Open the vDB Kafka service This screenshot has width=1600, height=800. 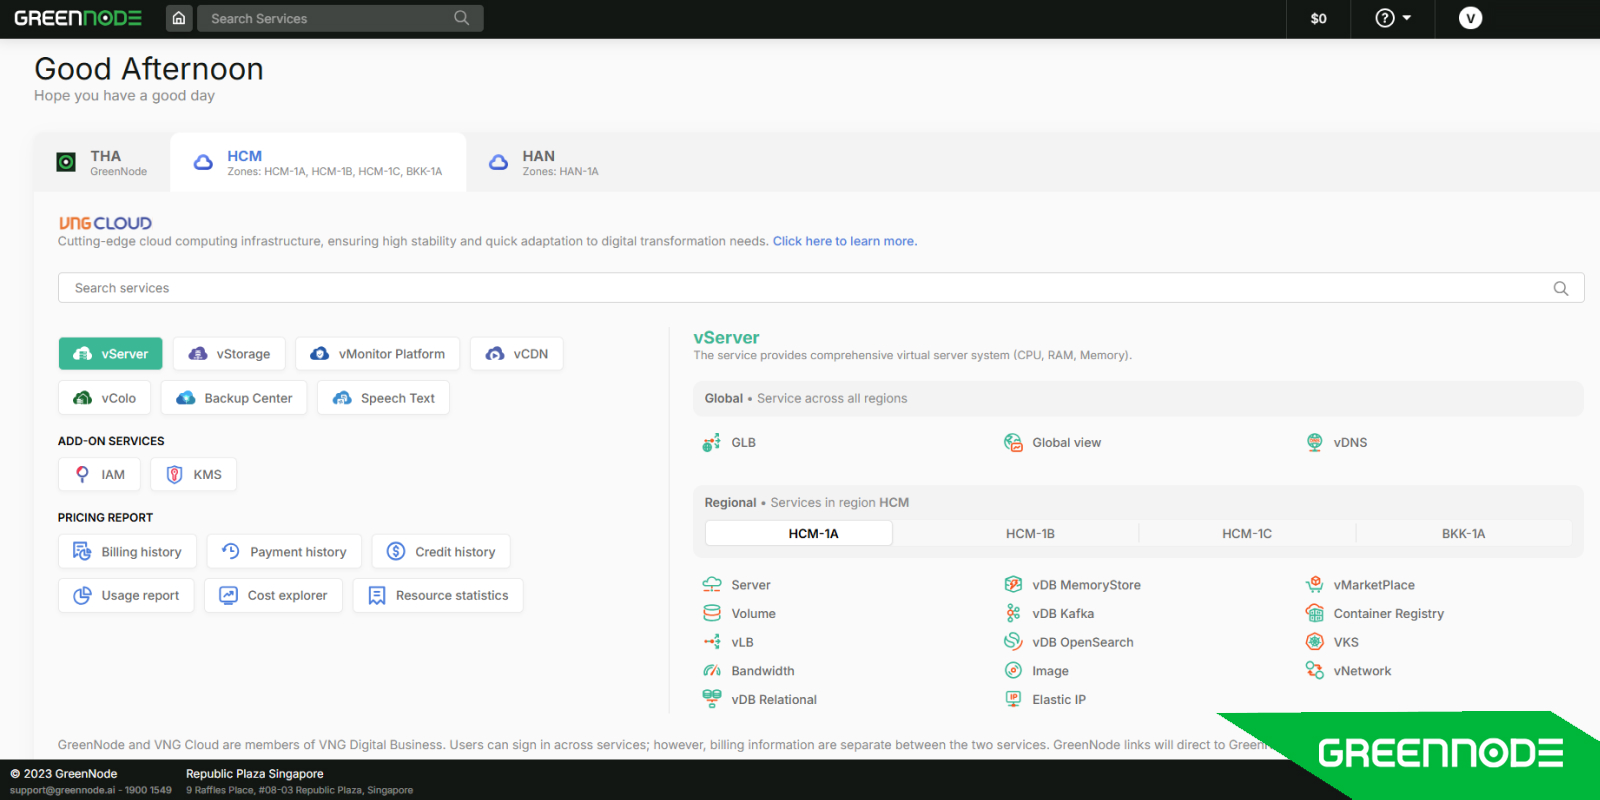[1062, 614]
